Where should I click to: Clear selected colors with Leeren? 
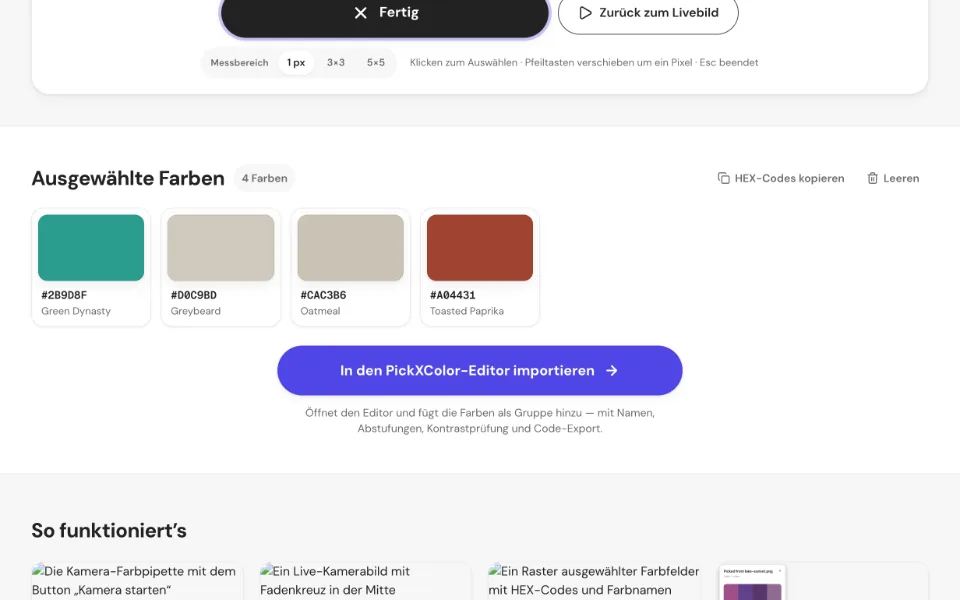[x=893, y=178]
